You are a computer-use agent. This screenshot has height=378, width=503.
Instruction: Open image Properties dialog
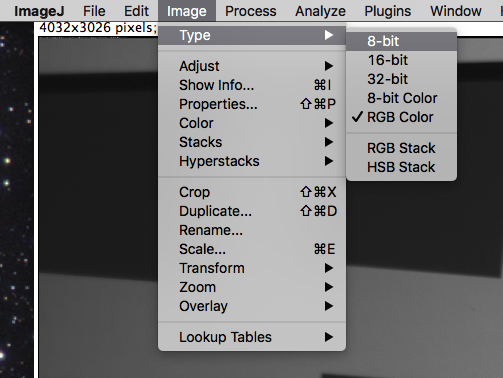point(252,104)
